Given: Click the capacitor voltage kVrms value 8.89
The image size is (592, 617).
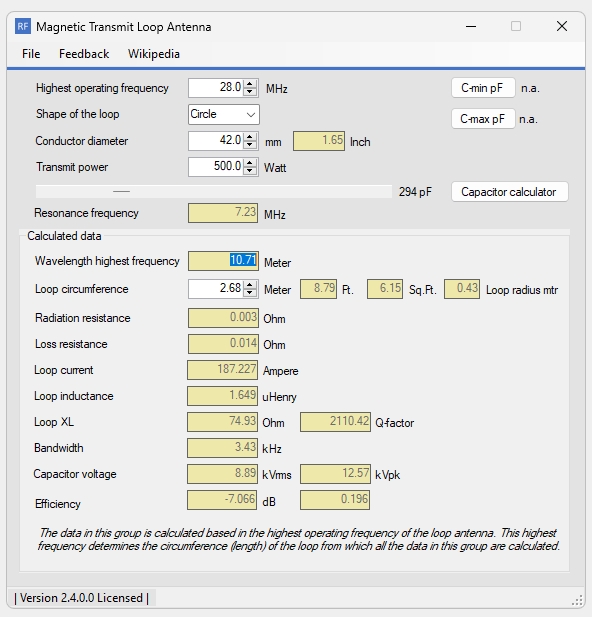Looking at the screenshot, I should [x=223, y=474].
